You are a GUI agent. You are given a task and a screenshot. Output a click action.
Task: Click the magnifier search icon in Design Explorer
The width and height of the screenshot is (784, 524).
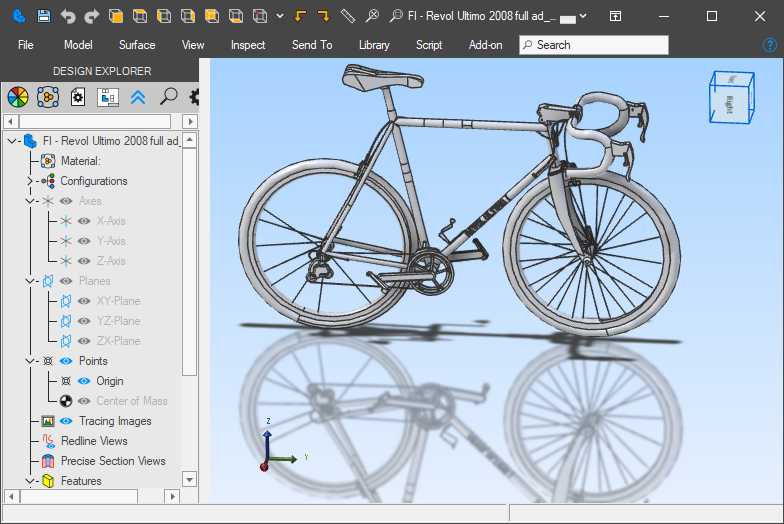coord(168,97)
